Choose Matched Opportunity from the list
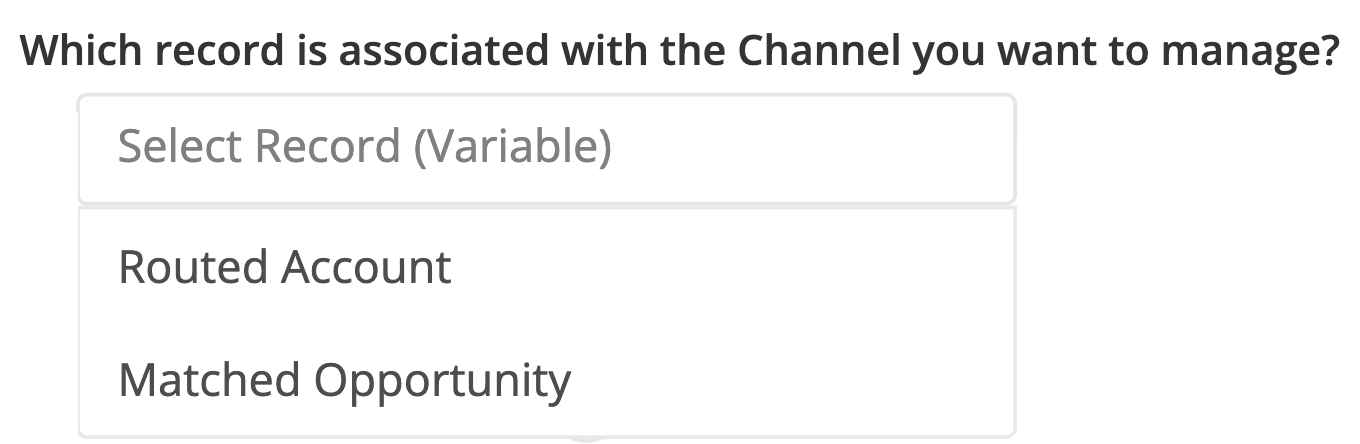 coord(345,381)
